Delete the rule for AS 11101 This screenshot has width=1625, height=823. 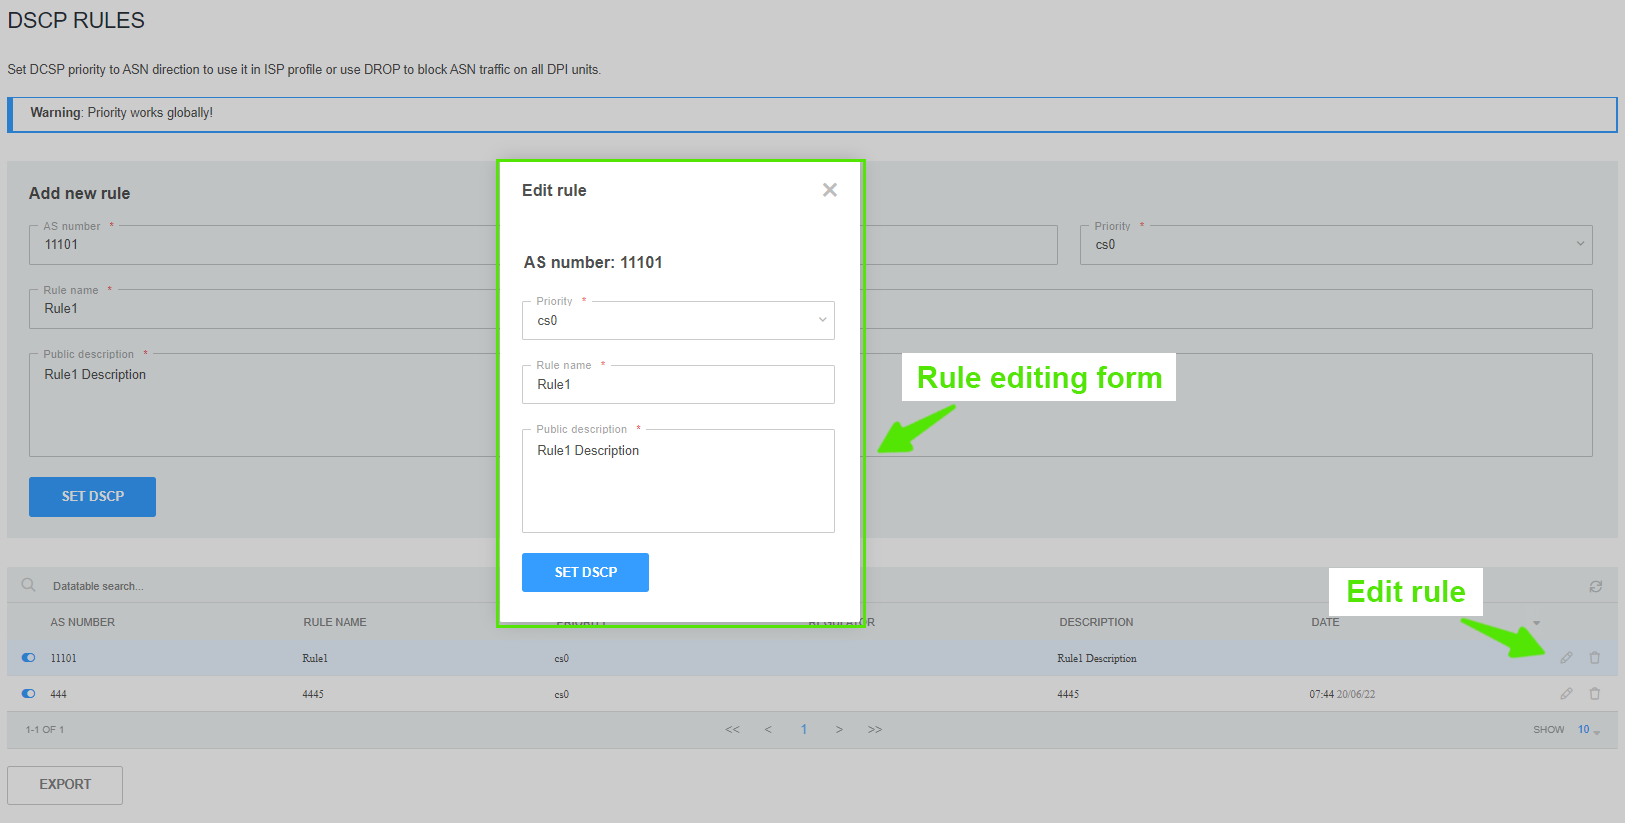pyautogui.click(x=1594, y=658)
